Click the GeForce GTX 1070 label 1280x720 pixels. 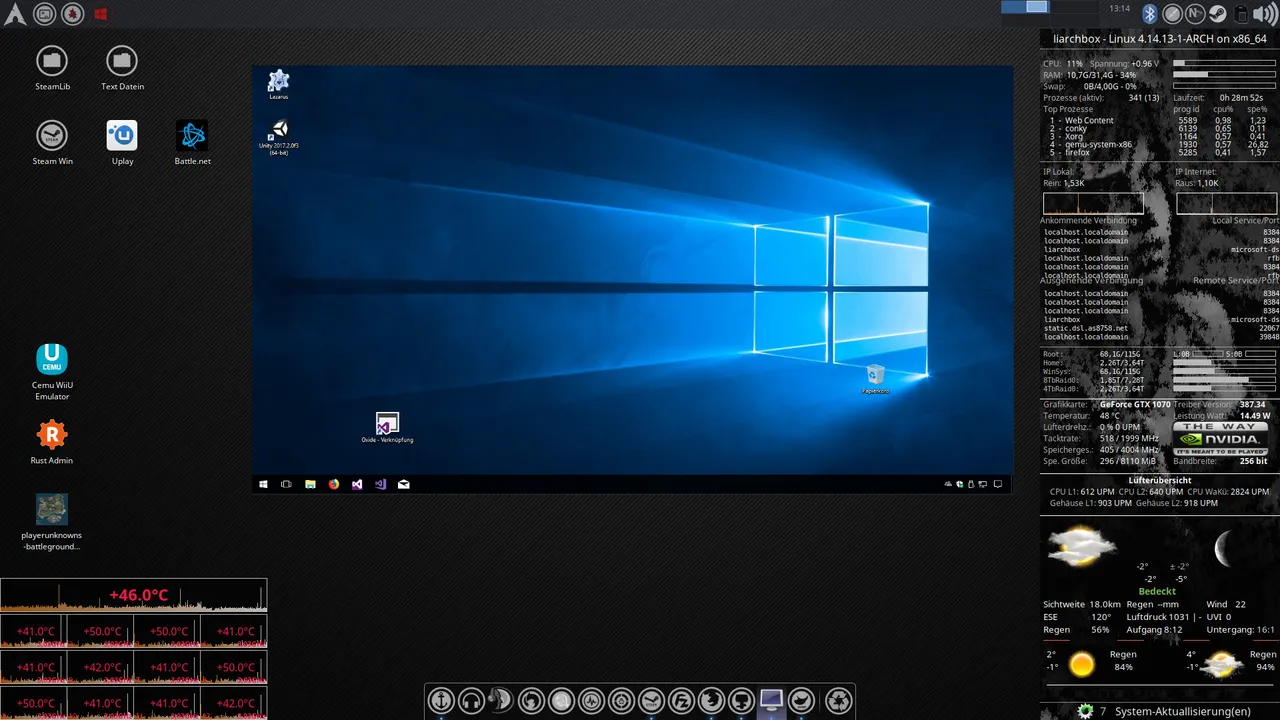point(1135,405)
